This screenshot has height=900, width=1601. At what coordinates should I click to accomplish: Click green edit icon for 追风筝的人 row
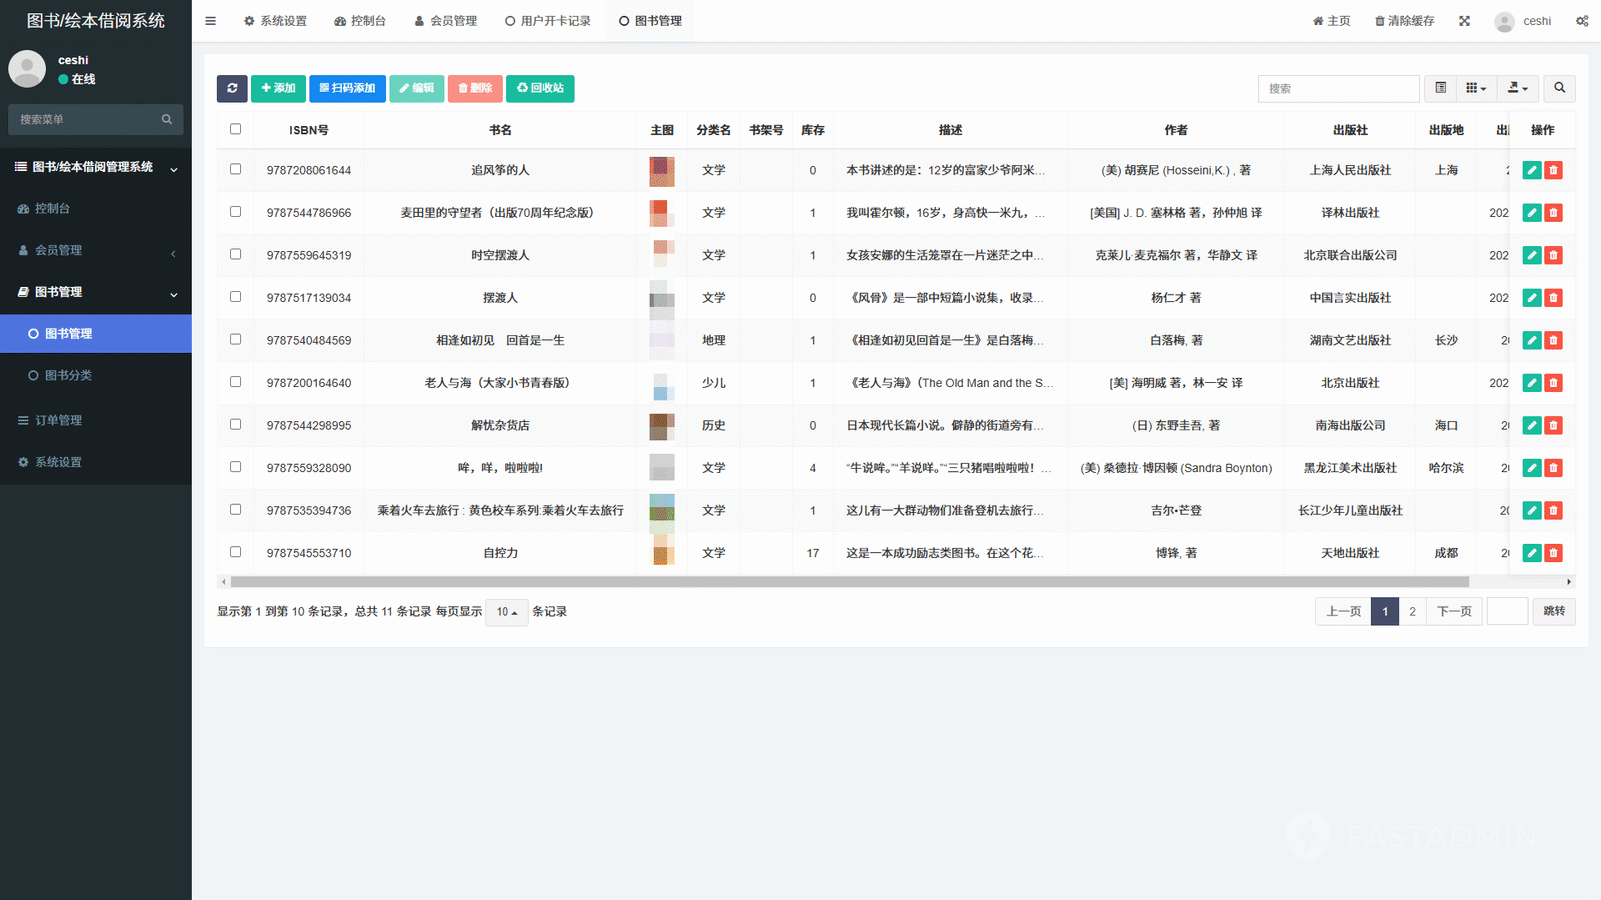tap(1531, 171)
